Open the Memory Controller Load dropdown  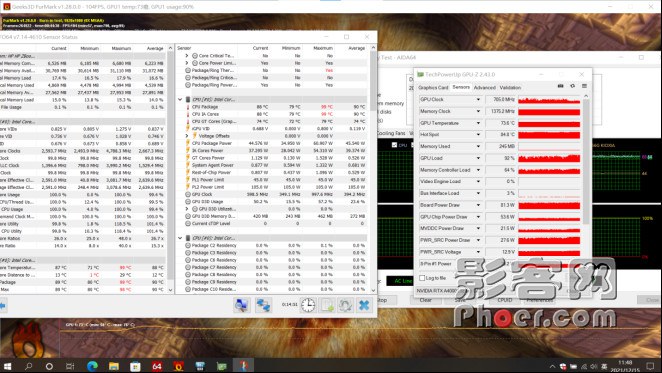point(478,170)
